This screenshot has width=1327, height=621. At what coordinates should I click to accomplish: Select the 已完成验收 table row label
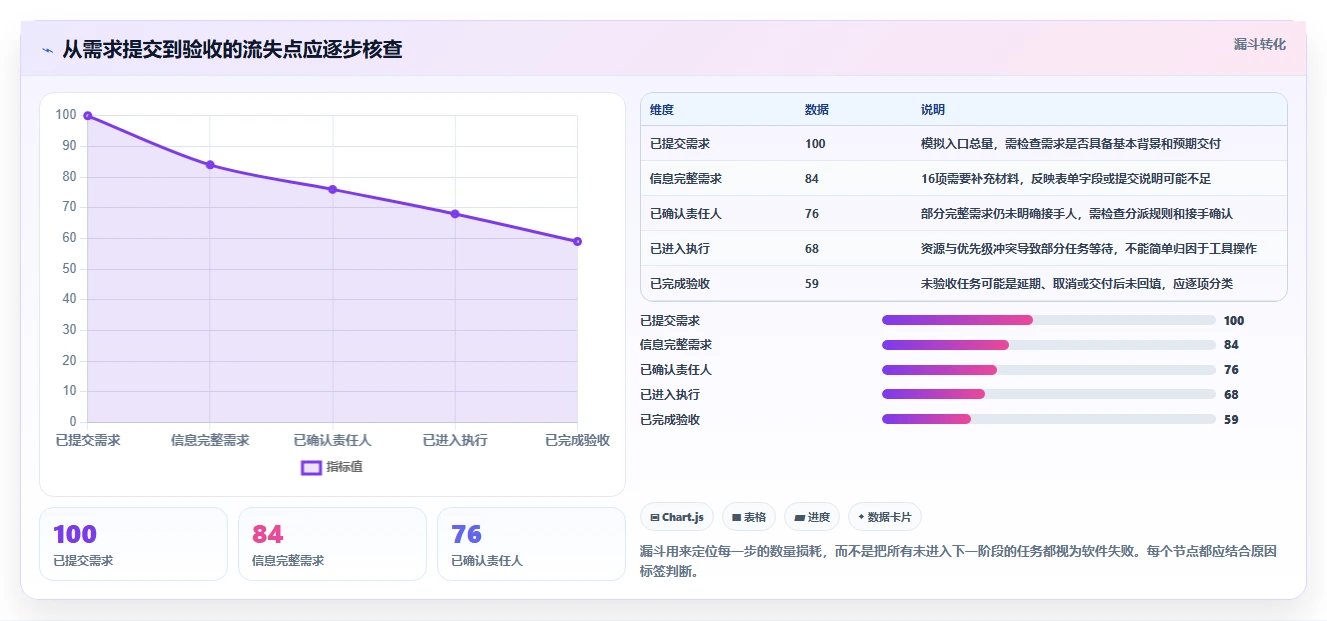click(x=680, y=284)
